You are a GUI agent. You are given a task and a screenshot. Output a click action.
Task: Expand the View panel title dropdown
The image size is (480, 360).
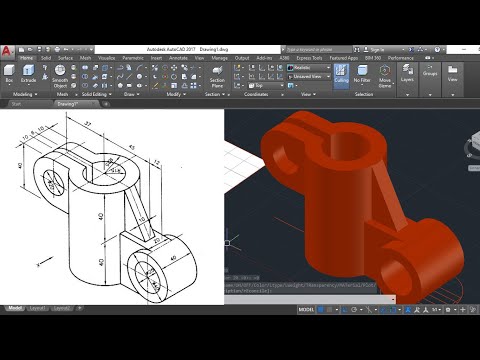tap(308, 94)
